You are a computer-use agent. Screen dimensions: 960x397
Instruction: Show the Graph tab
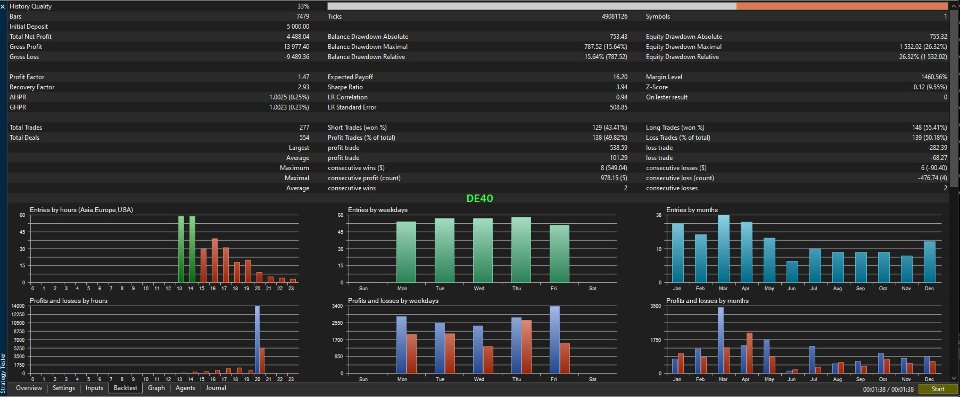(x=156, y=388)
